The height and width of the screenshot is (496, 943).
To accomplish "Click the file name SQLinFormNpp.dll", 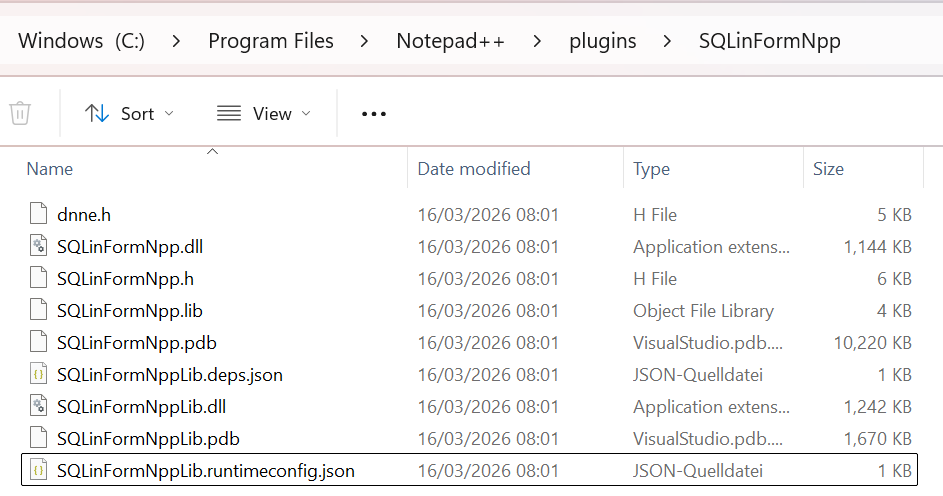I will pos(130,247).
